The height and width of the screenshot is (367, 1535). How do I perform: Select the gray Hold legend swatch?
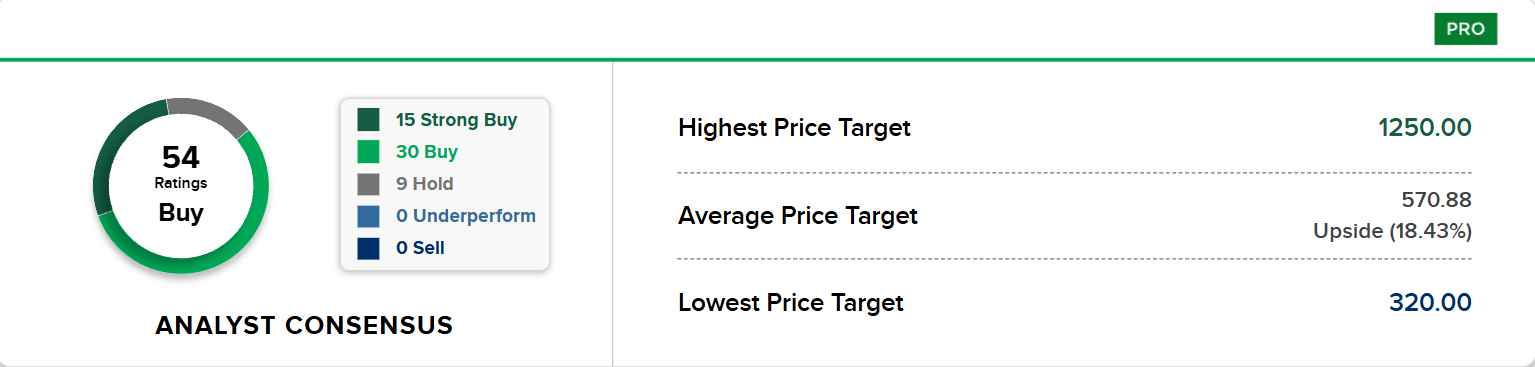click(x=368, y=184)
